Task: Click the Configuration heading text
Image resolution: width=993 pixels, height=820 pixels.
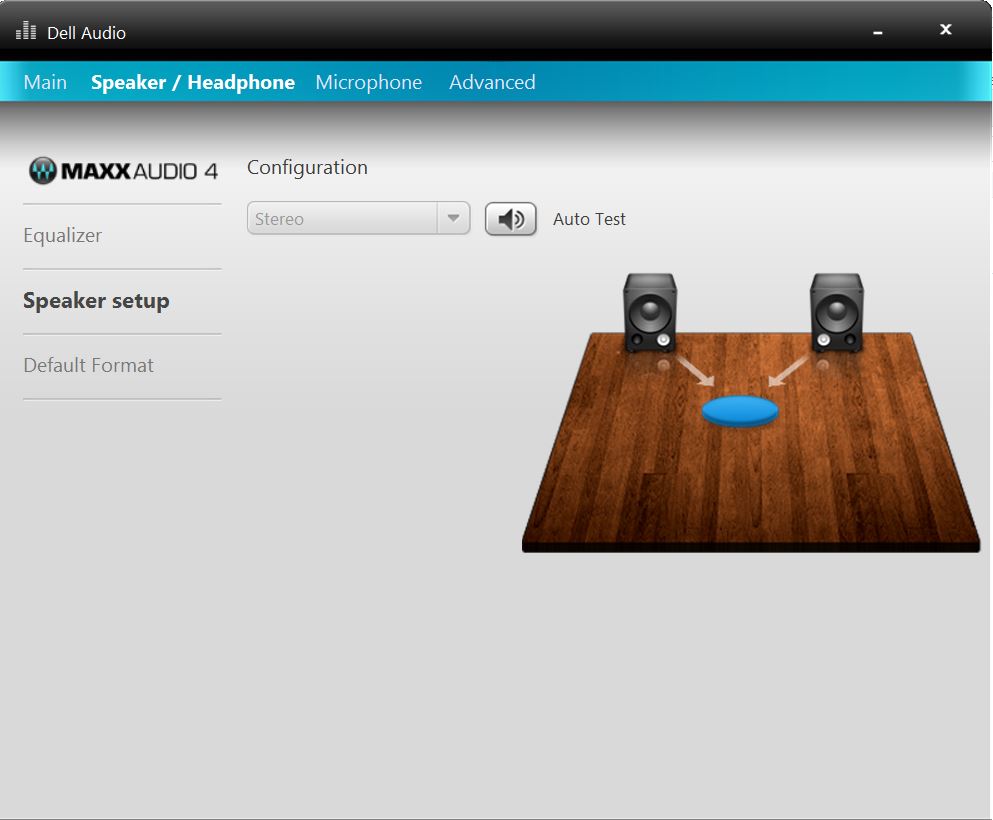Action: (307, 168)
